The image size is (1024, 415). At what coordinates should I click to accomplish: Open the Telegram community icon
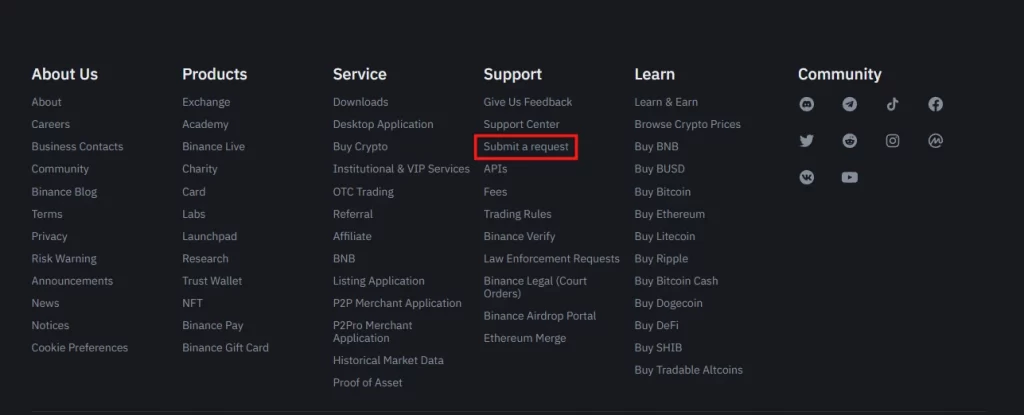[850, 104]
